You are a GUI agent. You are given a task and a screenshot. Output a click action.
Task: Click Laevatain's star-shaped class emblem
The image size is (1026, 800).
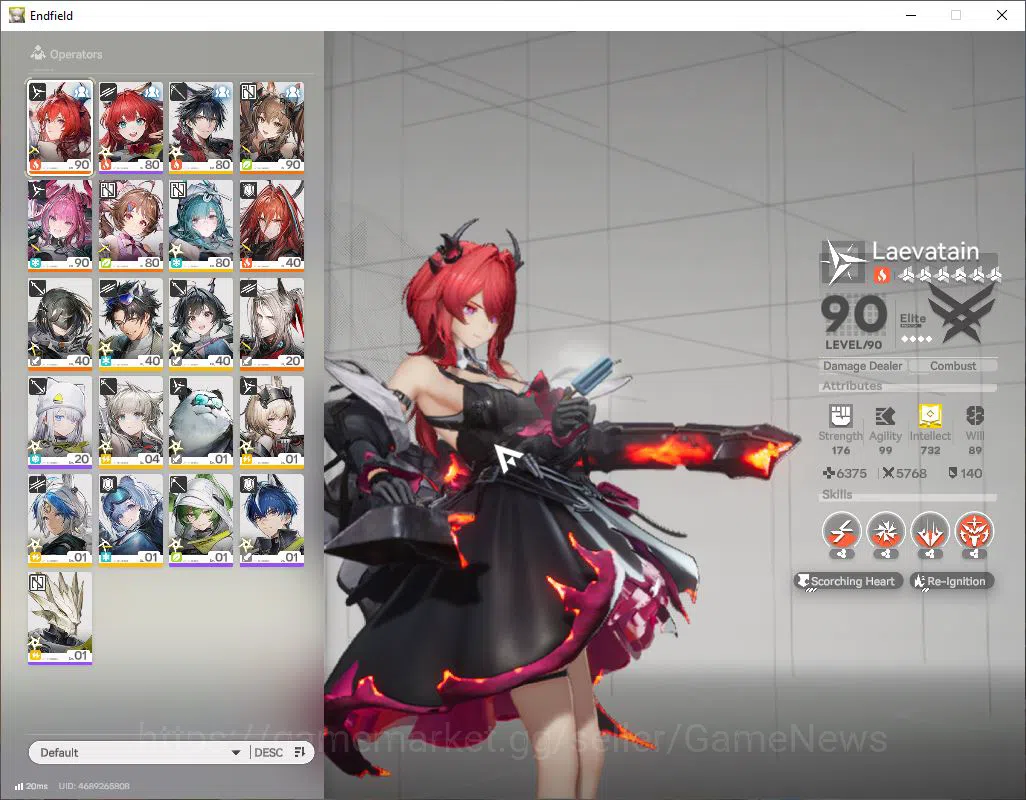click(x=841, y=262)
